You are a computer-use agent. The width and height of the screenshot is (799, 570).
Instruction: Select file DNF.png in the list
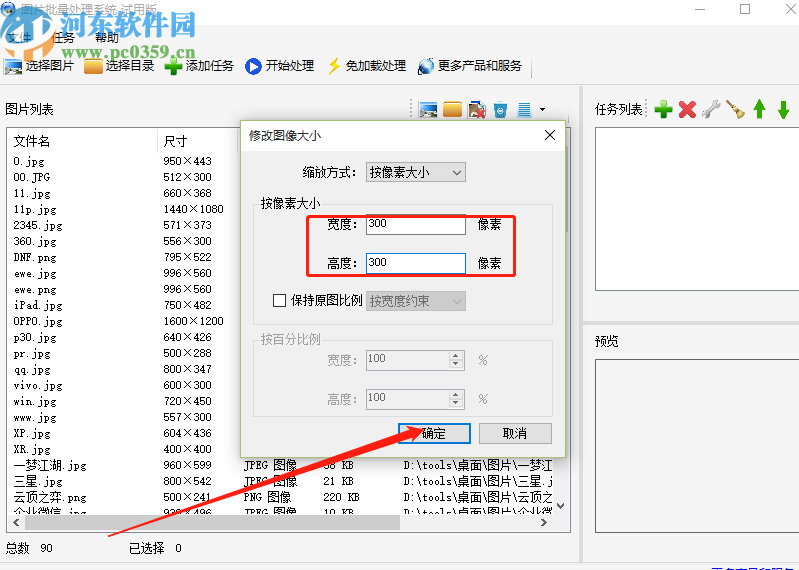[35, 257]
